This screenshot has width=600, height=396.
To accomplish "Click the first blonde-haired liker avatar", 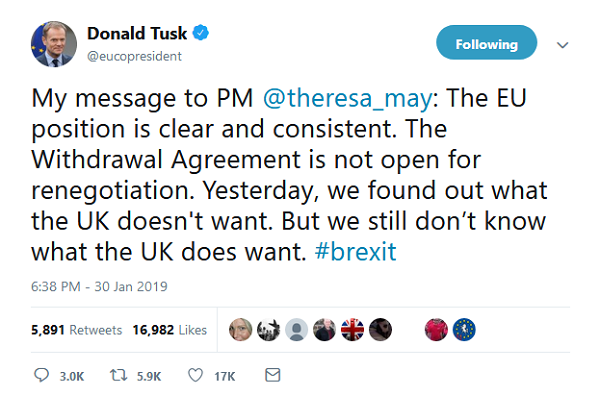I will 241,329.
